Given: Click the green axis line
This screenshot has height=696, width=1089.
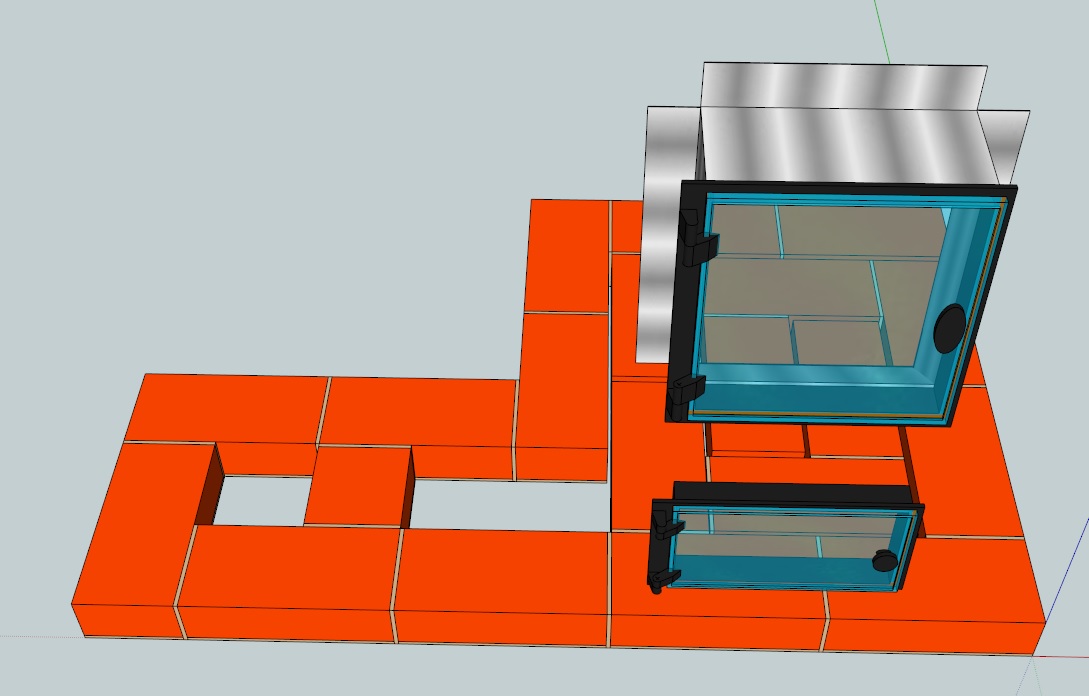Looking at the screenshot, I should point(880,30).
